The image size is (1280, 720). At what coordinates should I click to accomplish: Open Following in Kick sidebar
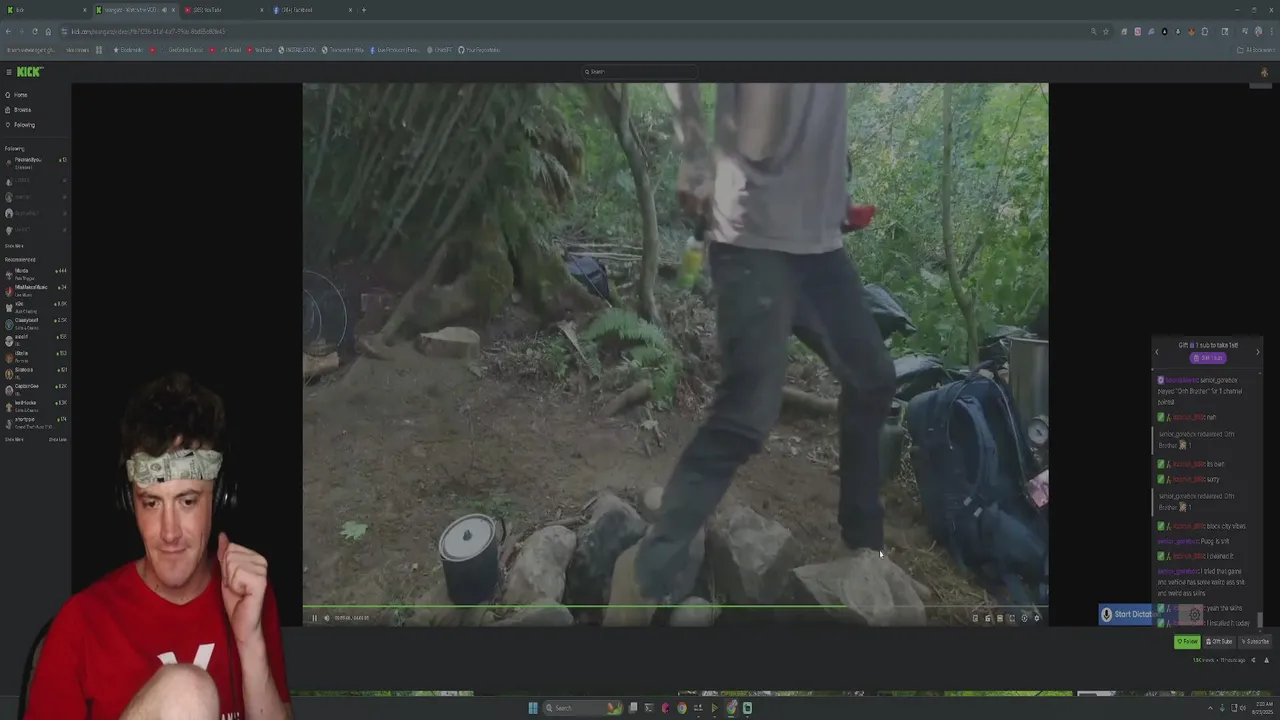tap(20, 125)
